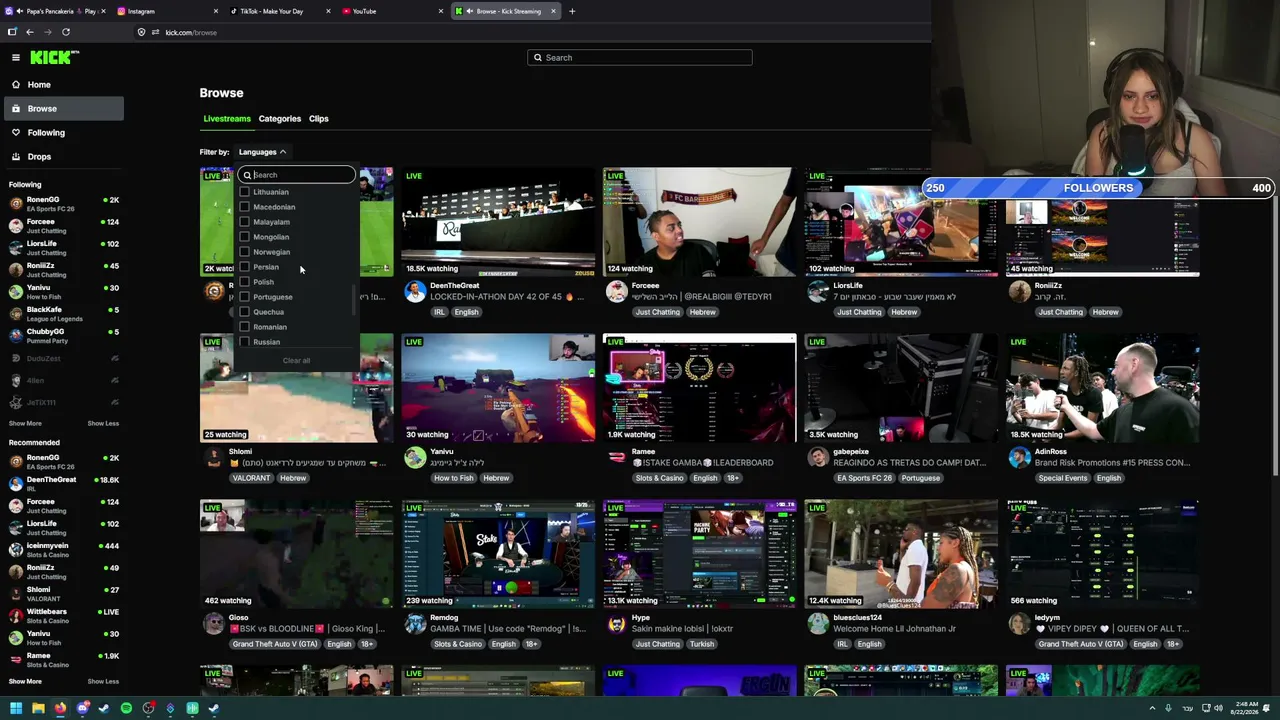Switch to the YouTube browser tab
Viewport: 1280px width, 720px height.
coord(392,11)
